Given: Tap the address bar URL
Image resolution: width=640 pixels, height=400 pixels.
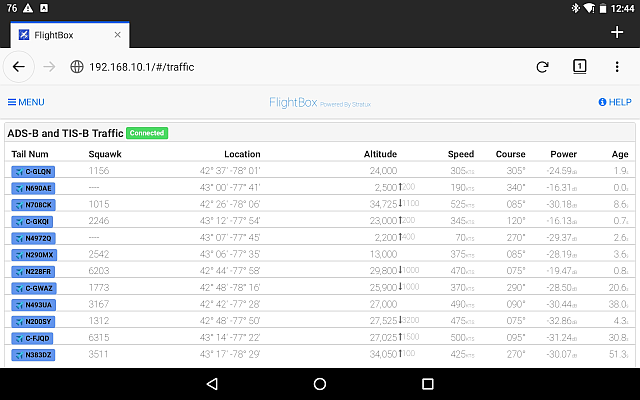Looking at the screenshot, I should (x=142, y=67).
